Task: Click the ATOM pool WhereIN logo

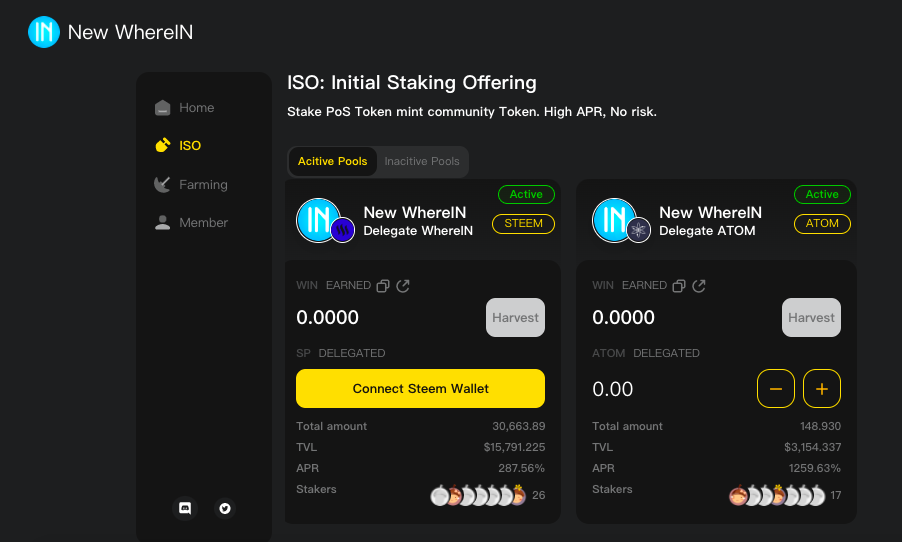Action: 614,220
